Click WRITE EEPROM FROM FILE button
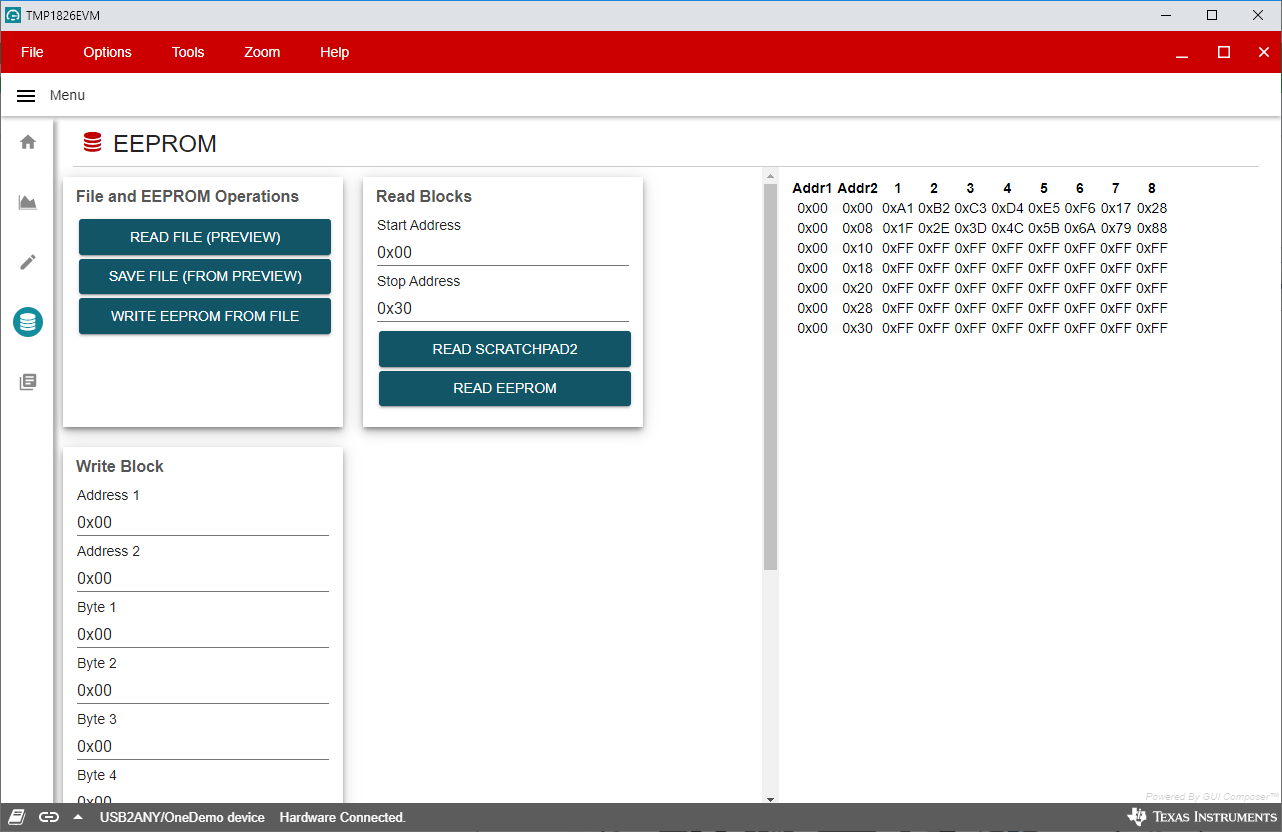Image resolution: width=1282 pixels, height=832 pixels. pyautogui.click(x=205, y=316)
